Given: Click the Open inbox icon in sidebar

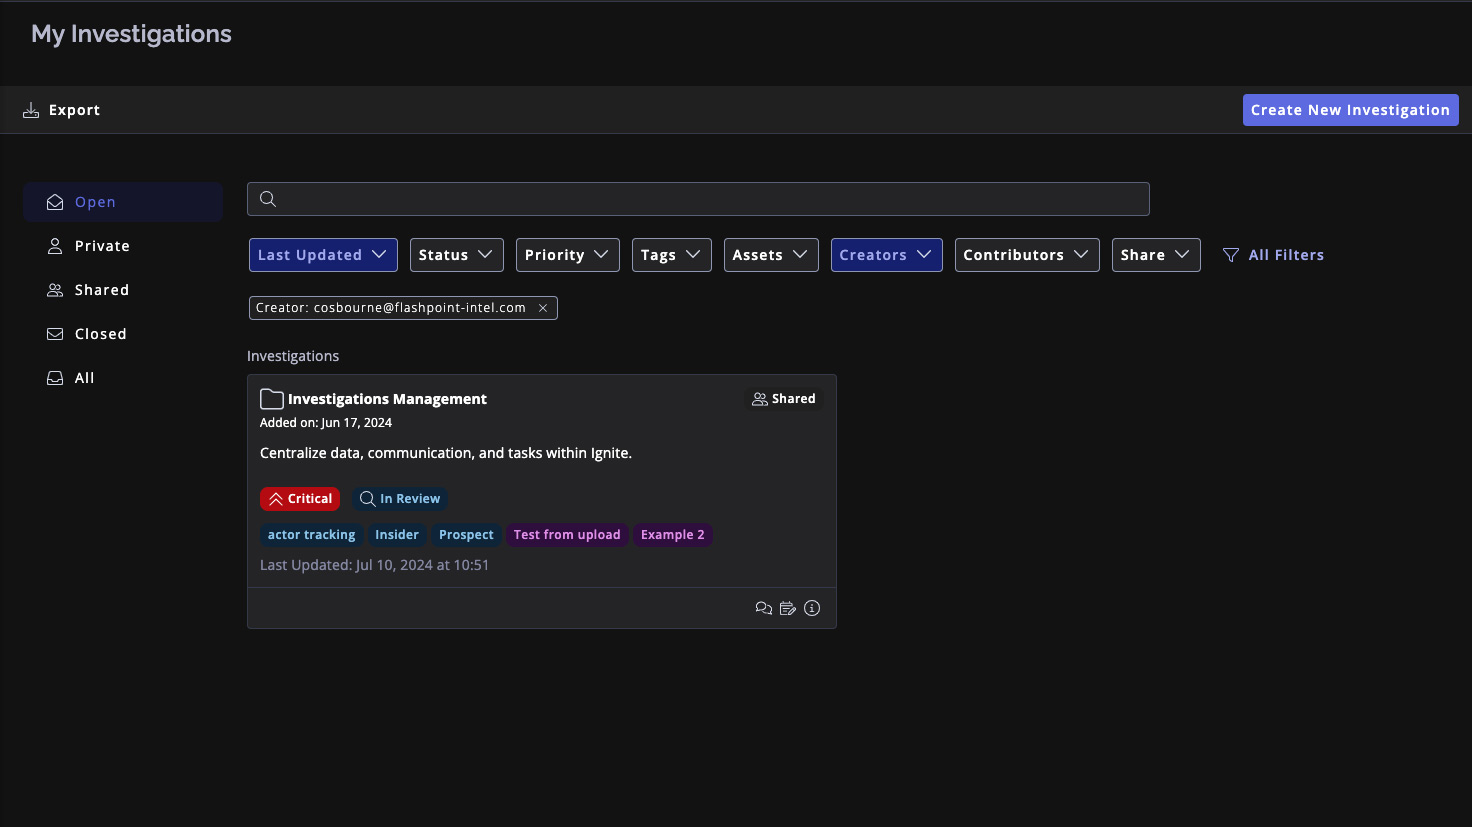Looking at the screenshot, I should (55, 202).
